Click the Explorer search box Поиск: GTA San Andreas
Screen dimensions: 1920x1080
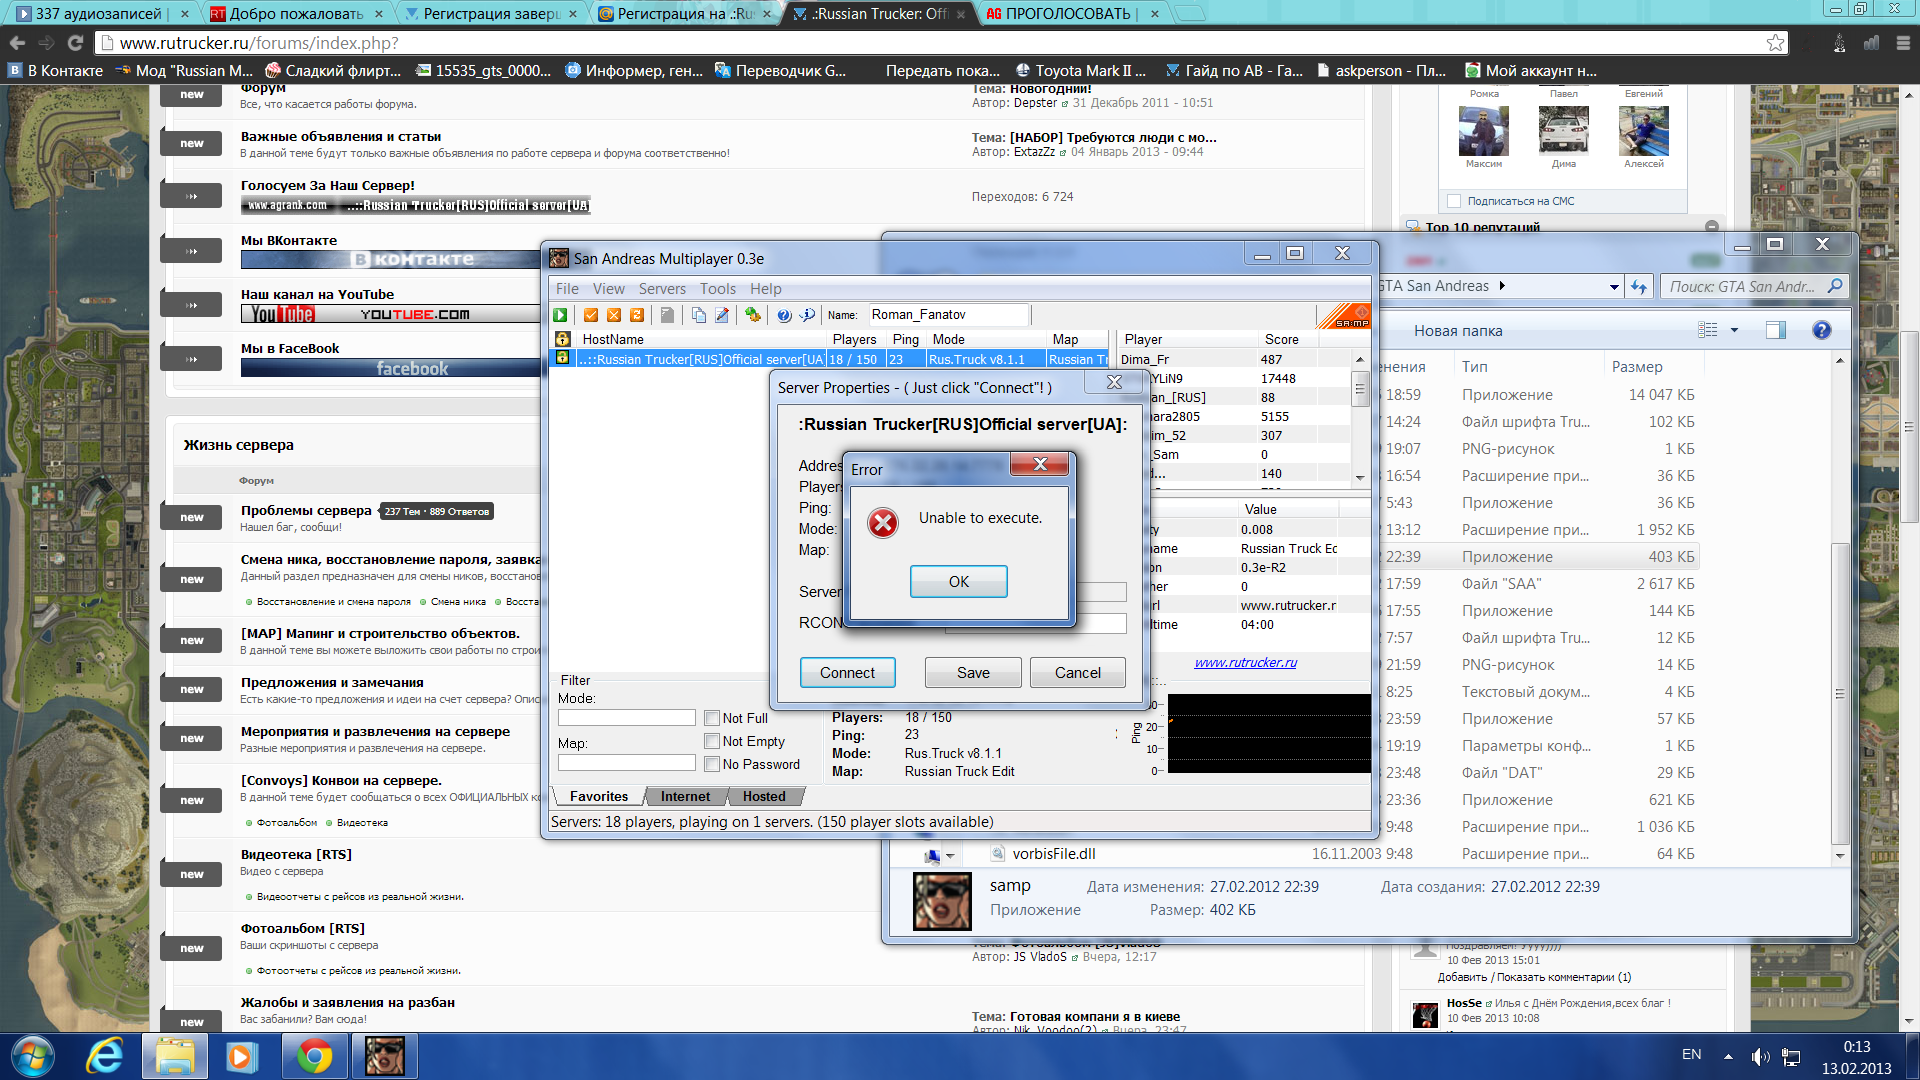[x=1754, y=287]
